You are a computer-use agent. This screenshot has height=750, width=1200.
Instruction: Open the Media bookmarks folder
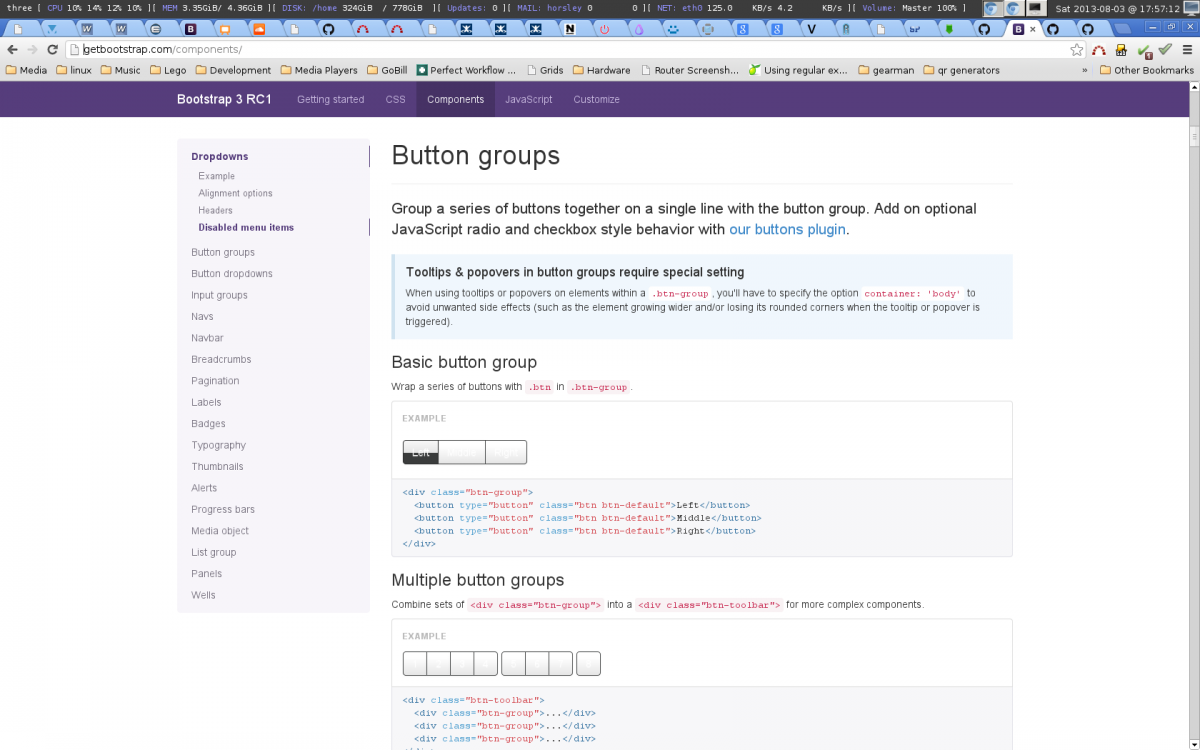pyautogui.click(x=26, y=70)
